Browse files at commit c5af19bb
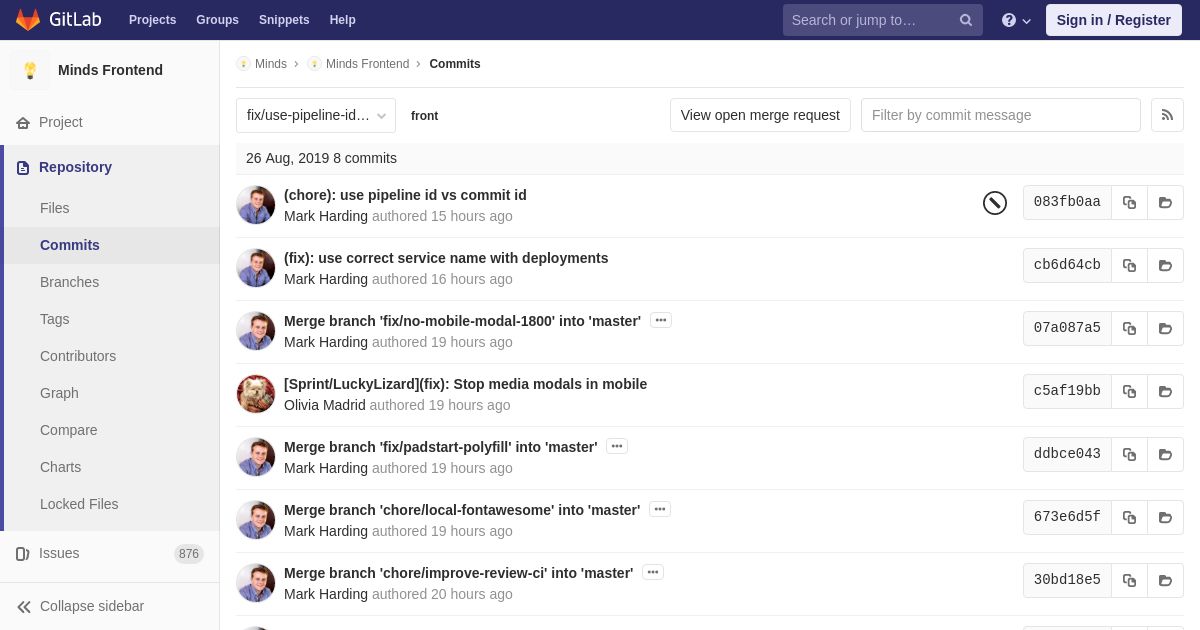 click(x=1165, y=391)
